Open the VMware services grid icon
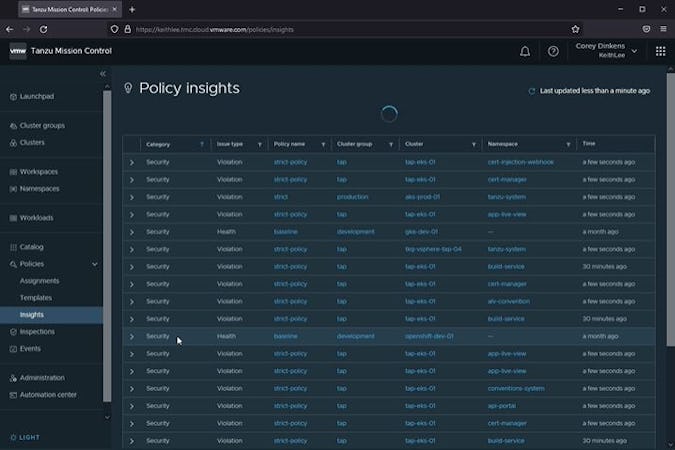This screenshot has width=675, height=450. 660,51
